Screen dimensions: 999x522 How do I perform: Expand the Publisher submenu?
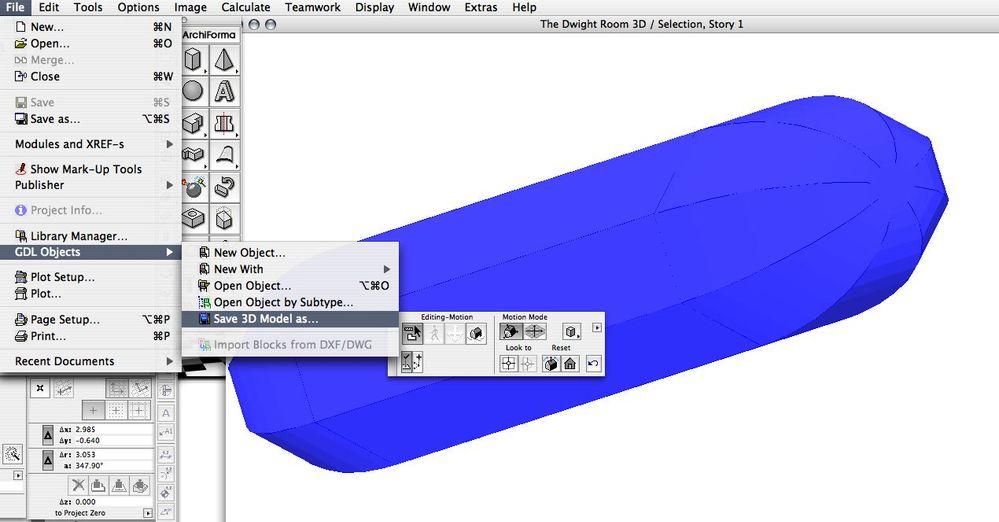click(90, 185)
